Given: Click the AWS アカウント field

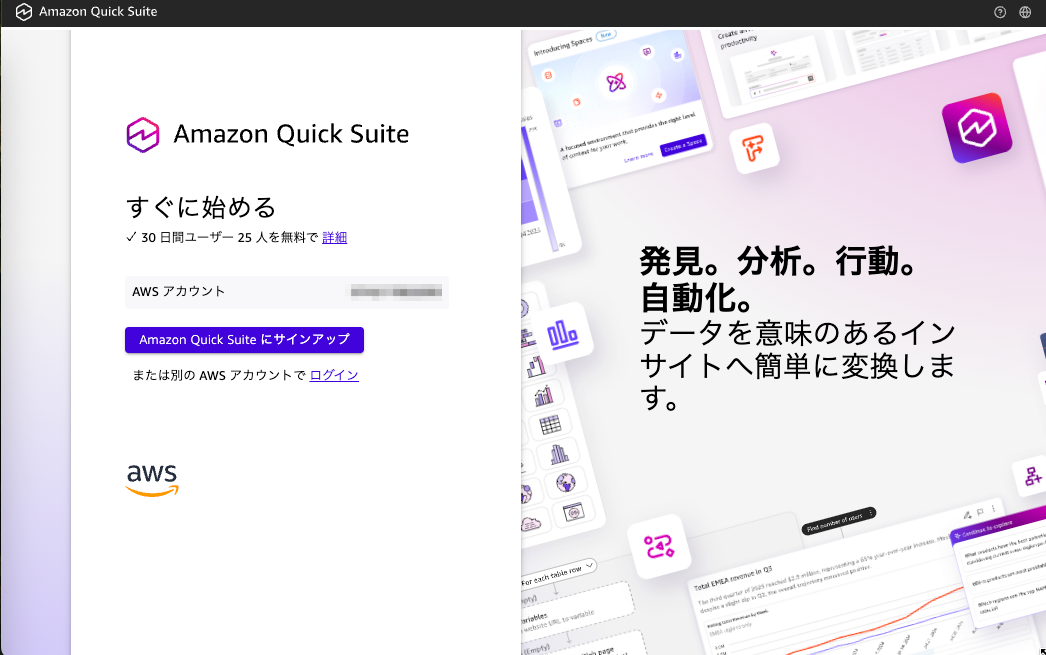Looking at the screenshot, I should [287, 292].
